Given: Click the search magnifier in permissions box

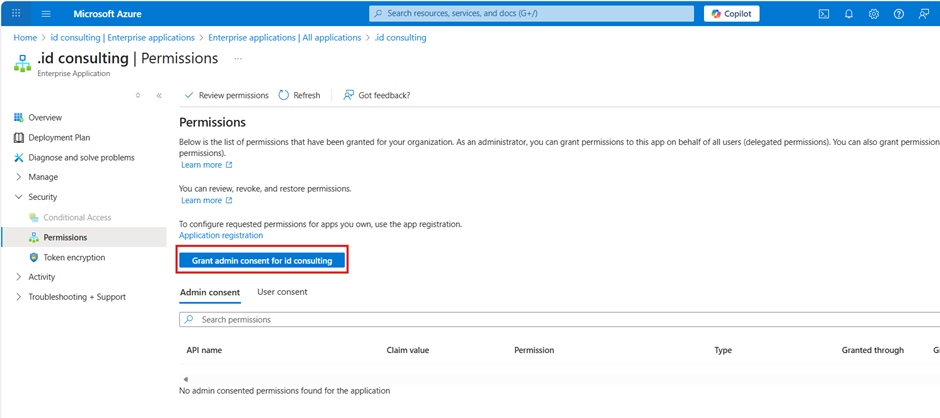Looking at the screenshot, I should pyautogui.click(x=189, y=320).
